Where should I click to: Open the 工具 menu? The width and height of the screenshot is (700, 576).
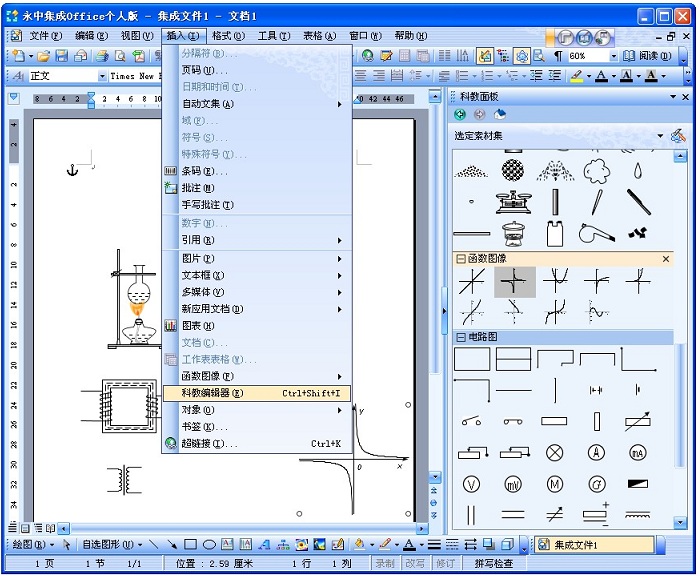click(x=274, y=36)
